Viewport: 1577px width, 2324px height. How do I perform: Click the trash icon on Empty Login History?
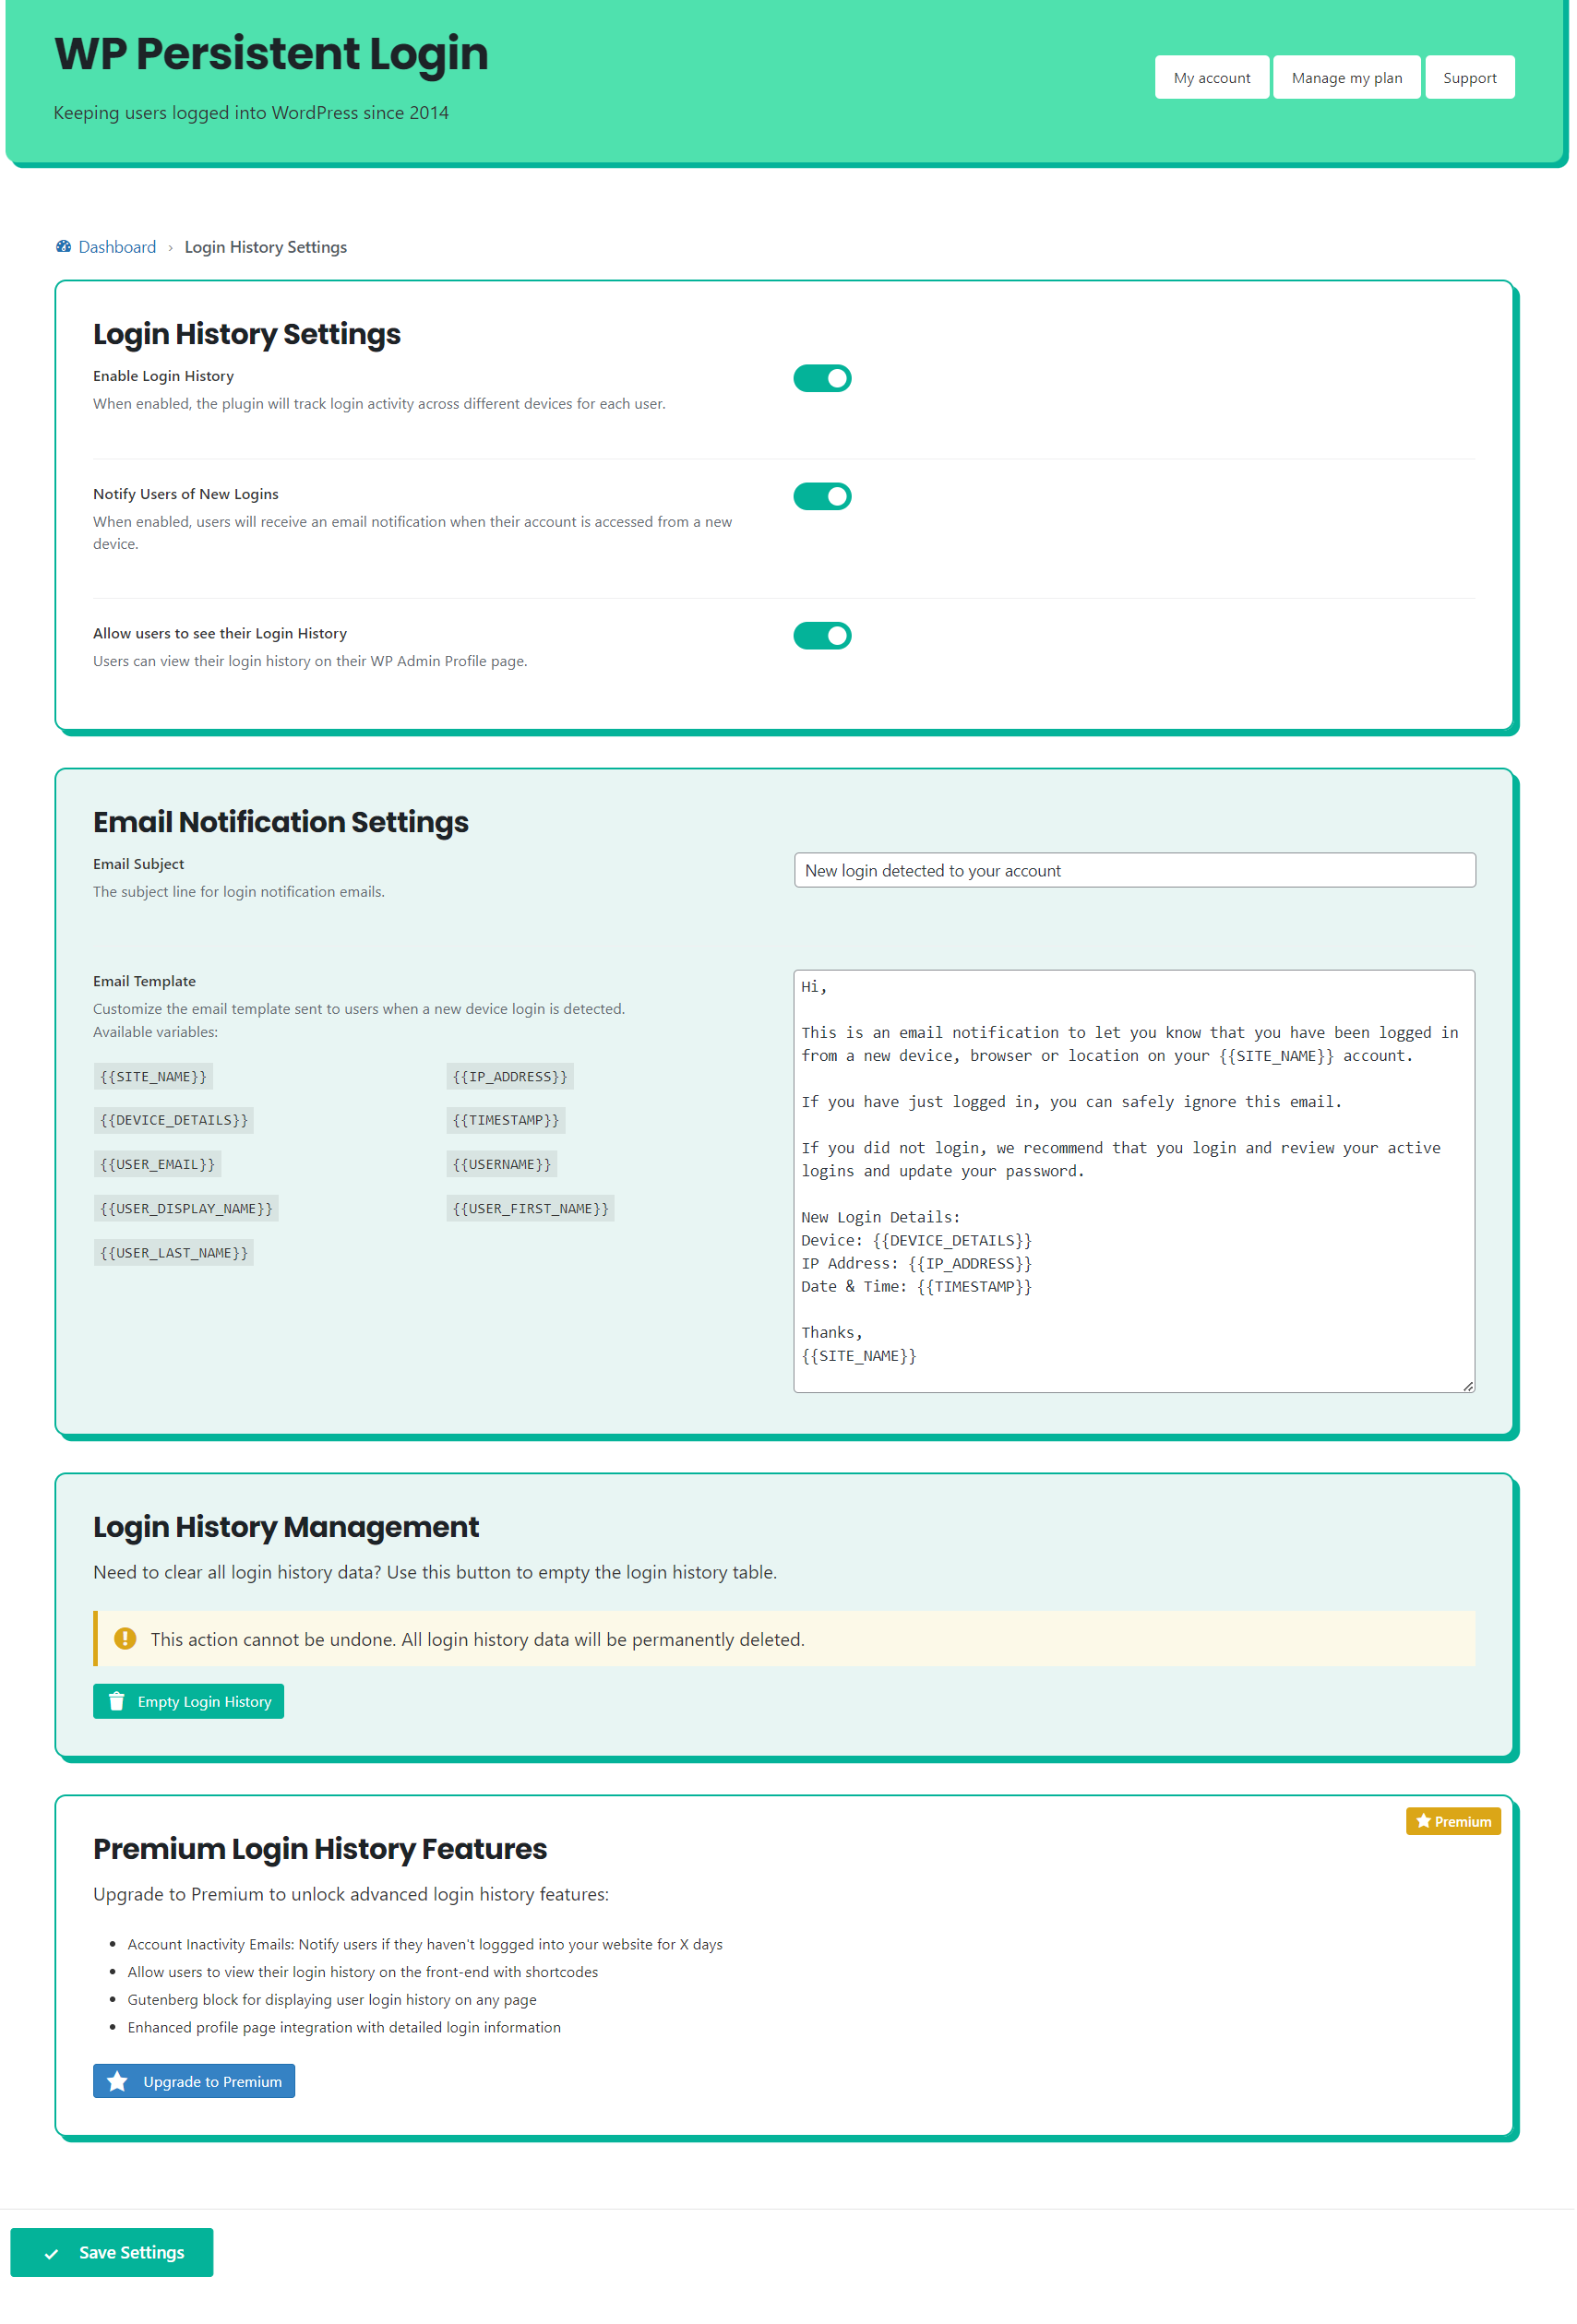click(x=117, y=1701)
